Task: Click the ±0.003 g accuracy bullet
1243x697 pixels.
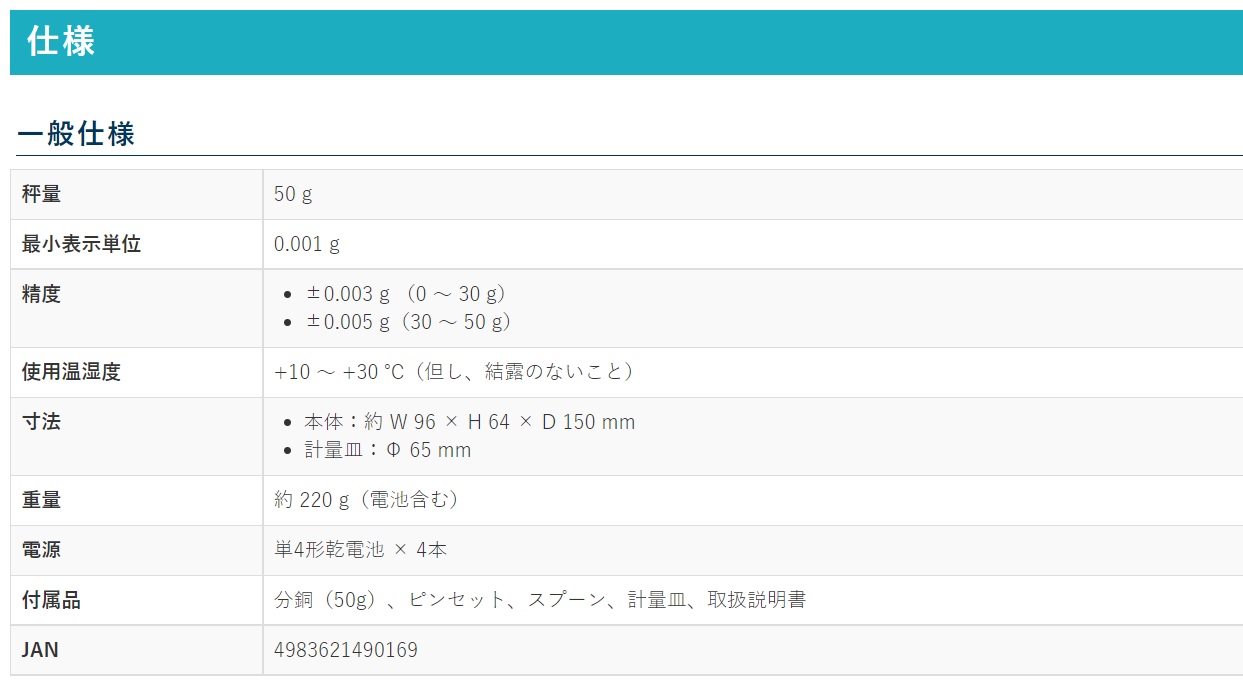Action: click(406, 294)
